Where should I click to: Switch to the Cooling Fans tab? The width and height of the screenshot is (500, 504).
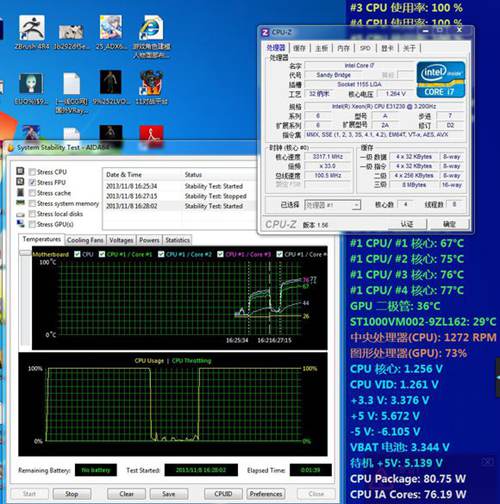[85, 240]
